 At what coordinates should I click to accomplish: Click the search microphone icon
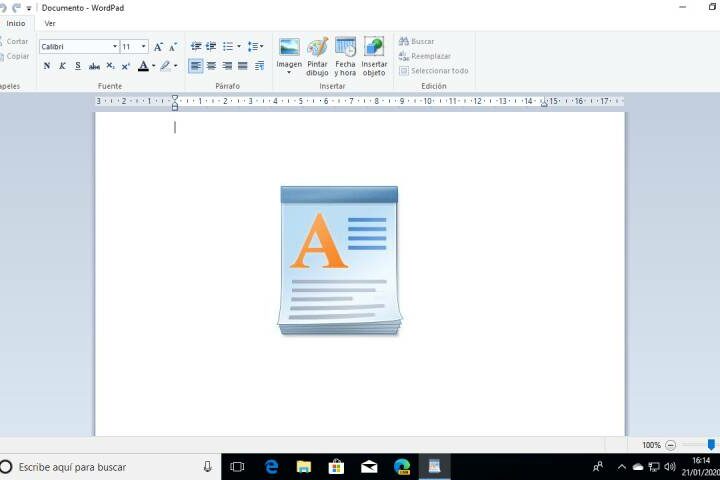click(208, 467)
